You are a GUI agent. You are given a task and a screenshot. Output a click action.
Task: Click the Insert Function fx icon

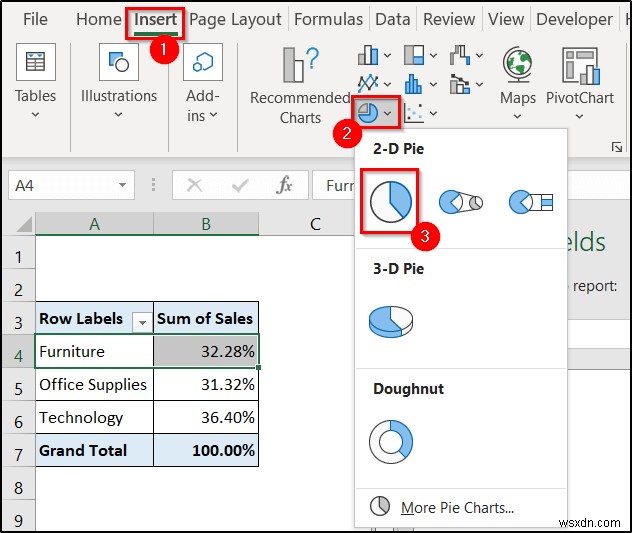click(x=285, y=185)
